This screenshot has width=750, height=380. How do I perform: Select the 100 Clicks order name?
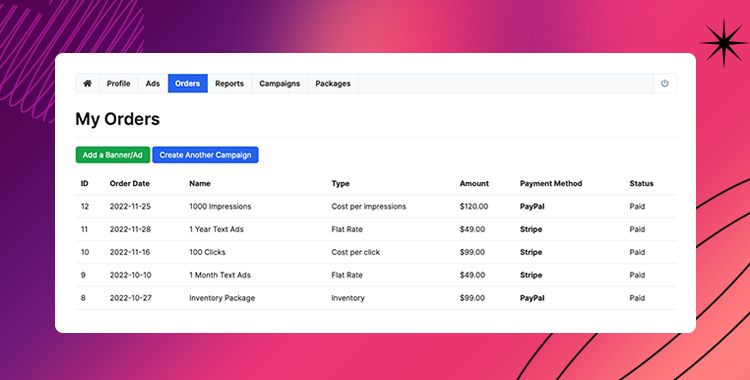tap(207, 252)
